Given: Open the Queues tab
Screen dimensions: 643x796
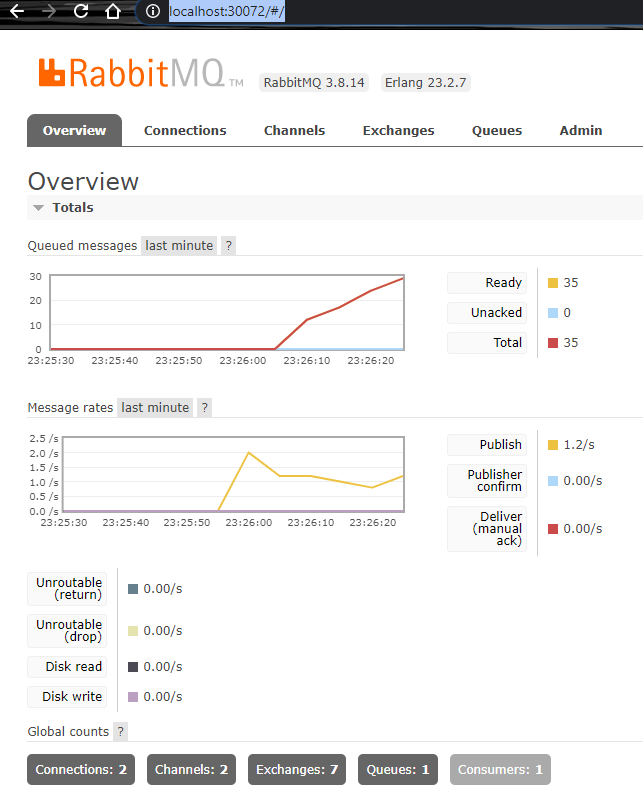Looking at the screenshot, I should [497, 131].
